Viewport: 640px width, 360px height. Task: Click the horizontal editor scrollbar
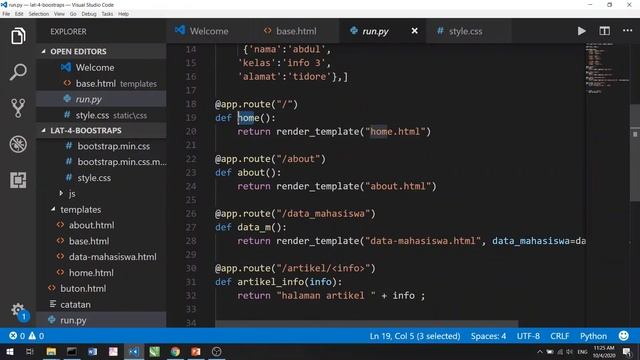pos(367,324)
